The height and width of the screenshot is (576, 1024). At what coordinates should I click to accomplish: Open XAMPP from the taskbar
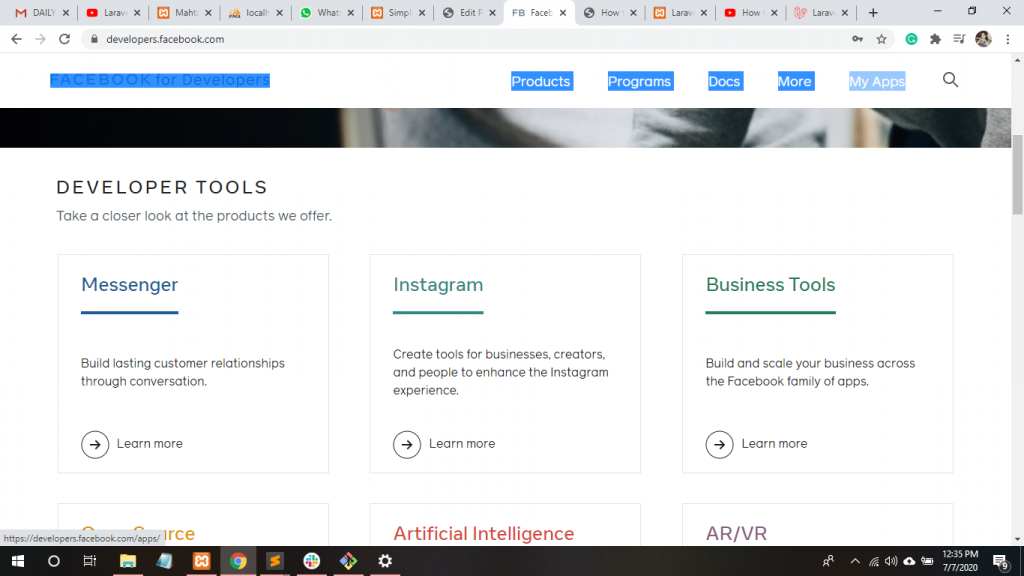(202, 561)
